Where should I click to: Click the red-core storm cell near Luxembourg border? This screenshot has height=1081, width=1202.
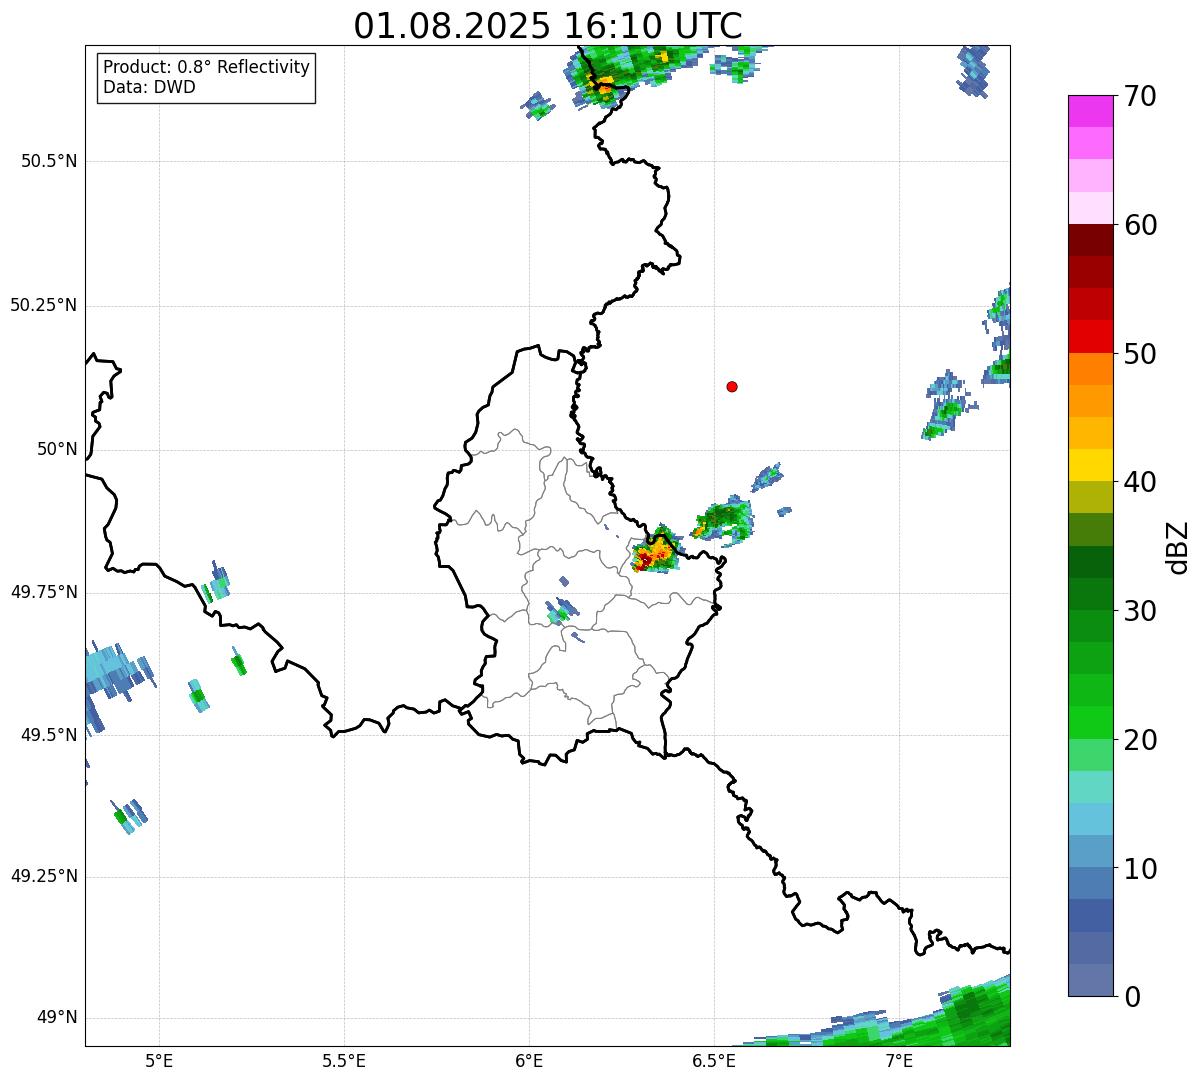coord(654,552)
